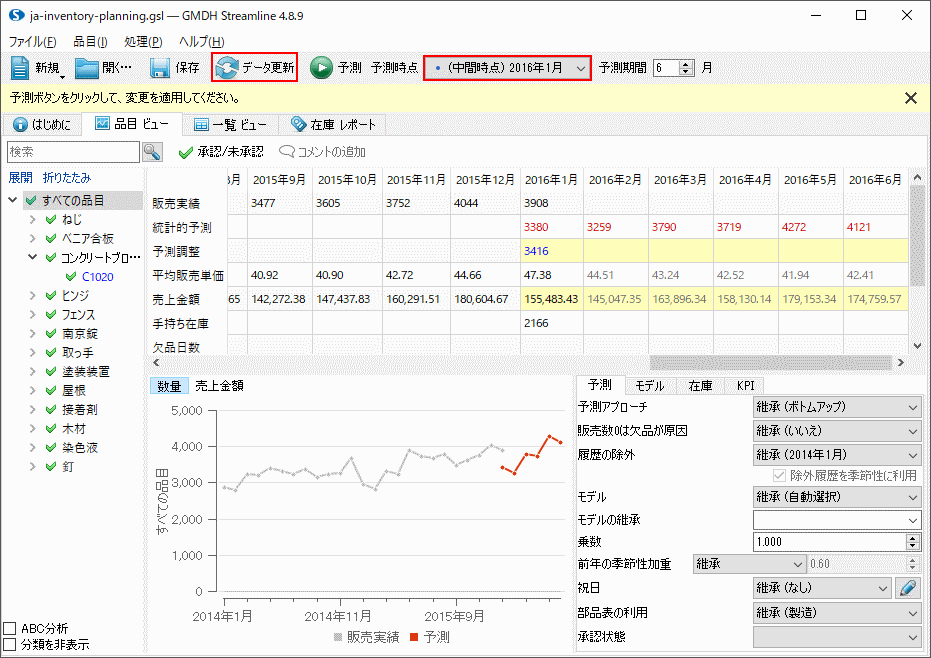Click the green 予測 play icon
This screenshot has width=931, height=658.
[x=321, y=68]
